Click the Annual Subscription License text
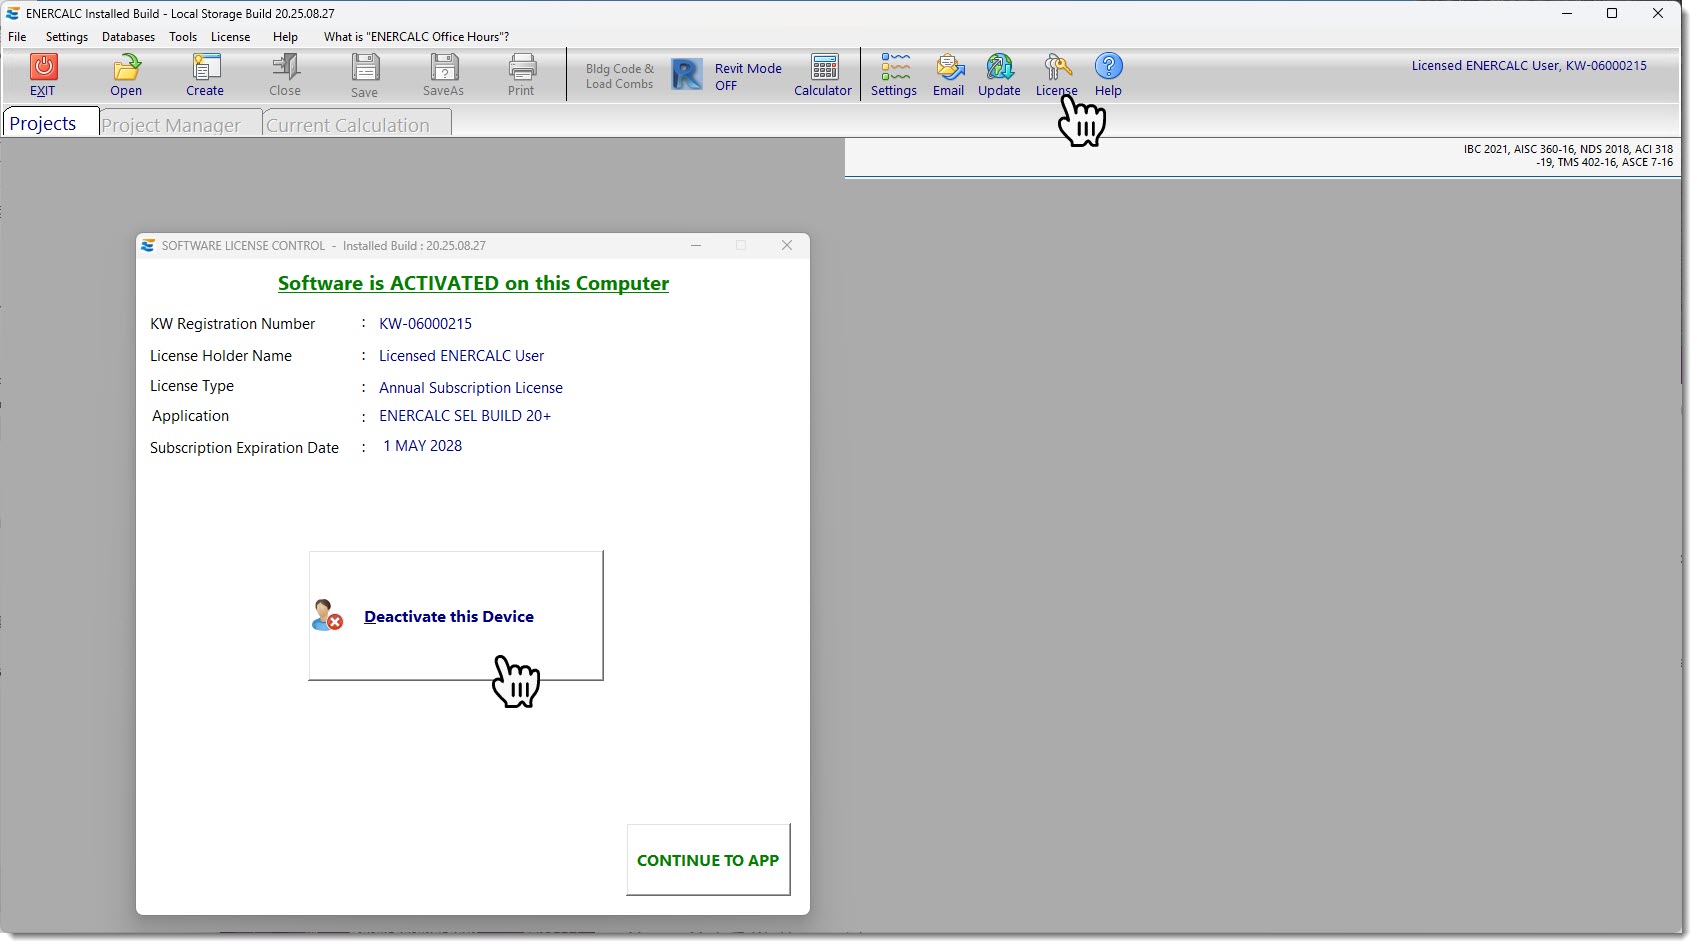The height and width of the screenshot is (948, 1697). point(471,388)
